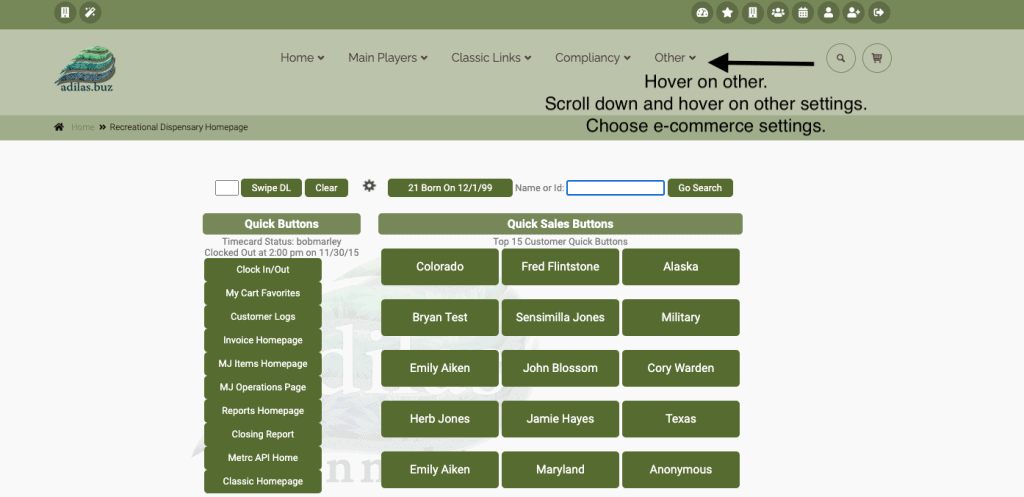Viewport: 1024px width, 497px height.
Task: Expand the Main Players dropdown menu
Action: [388, 57]
